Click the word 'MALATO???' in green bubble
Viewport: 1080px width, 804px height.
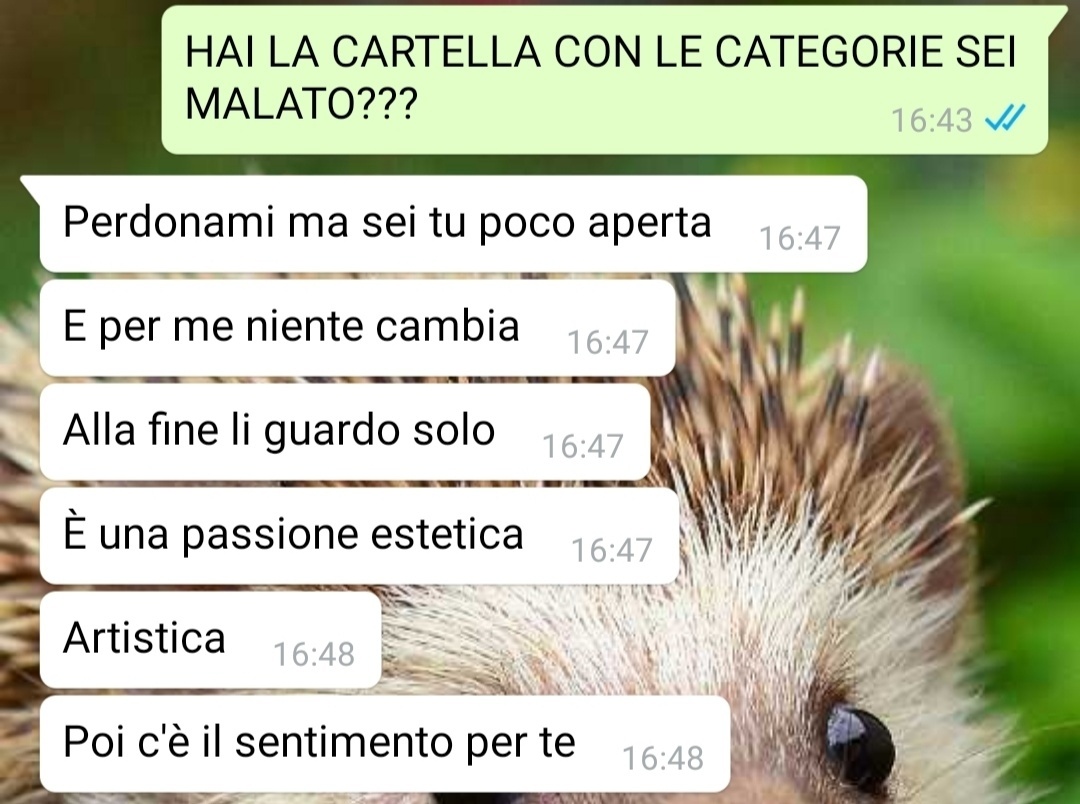[x=301, y=104]
